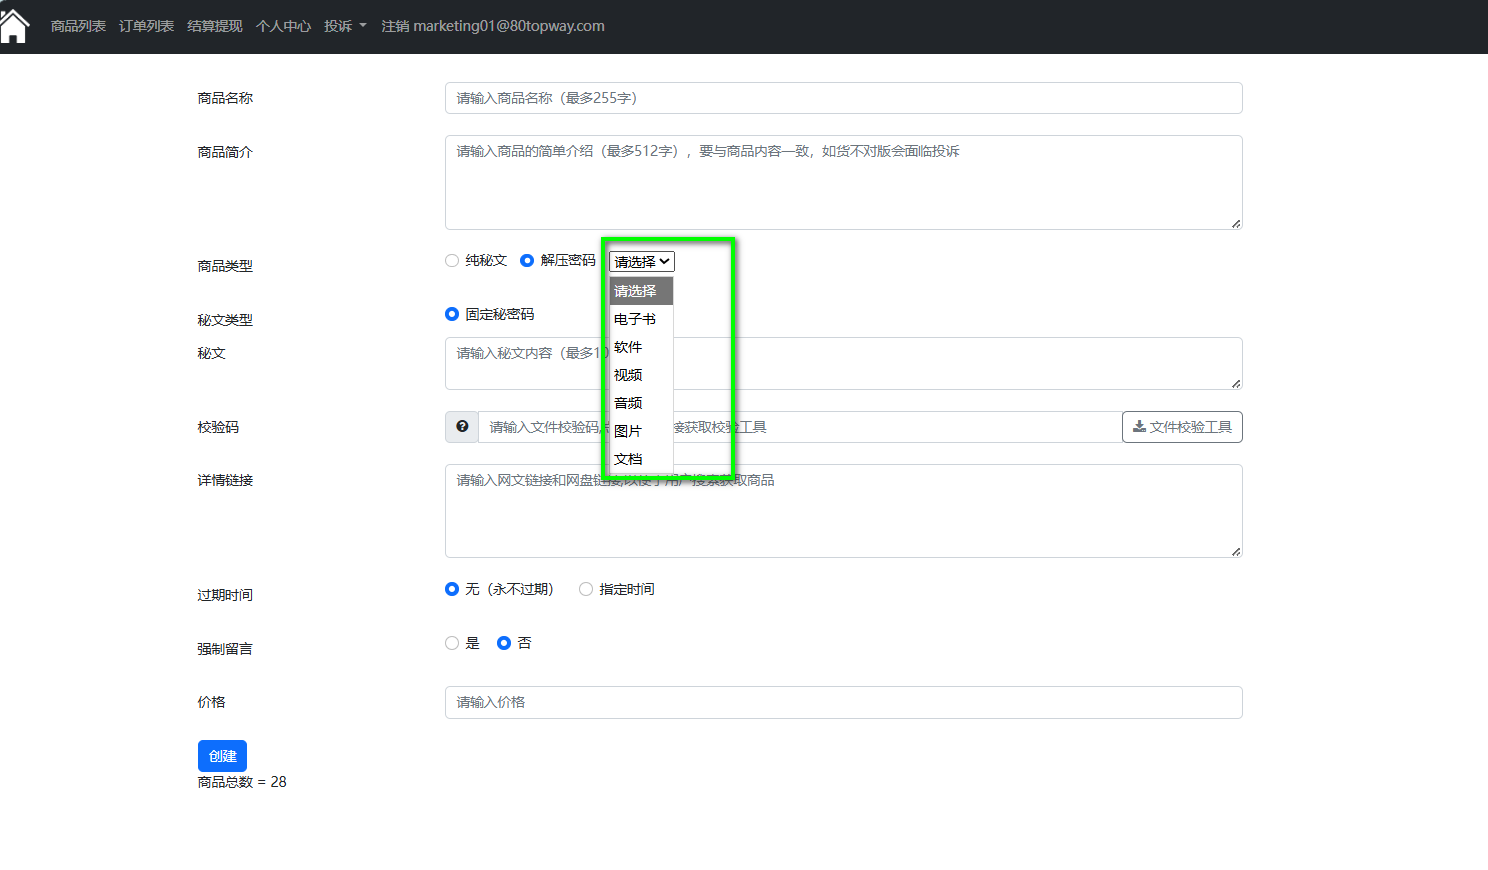Screen dimensions: 1488x870
Task: Select the 纯秘文 radio button
Action: pos(452,261)
